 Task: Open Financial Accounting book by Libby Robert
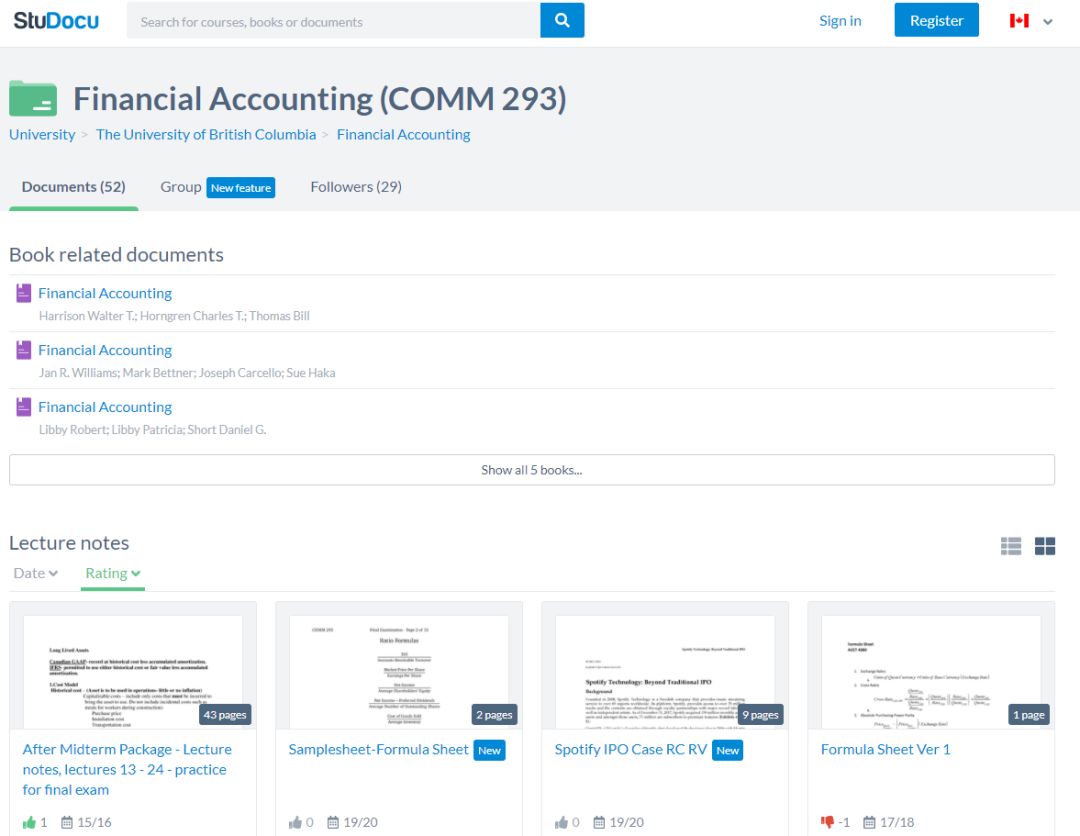[x=105, y=407]
